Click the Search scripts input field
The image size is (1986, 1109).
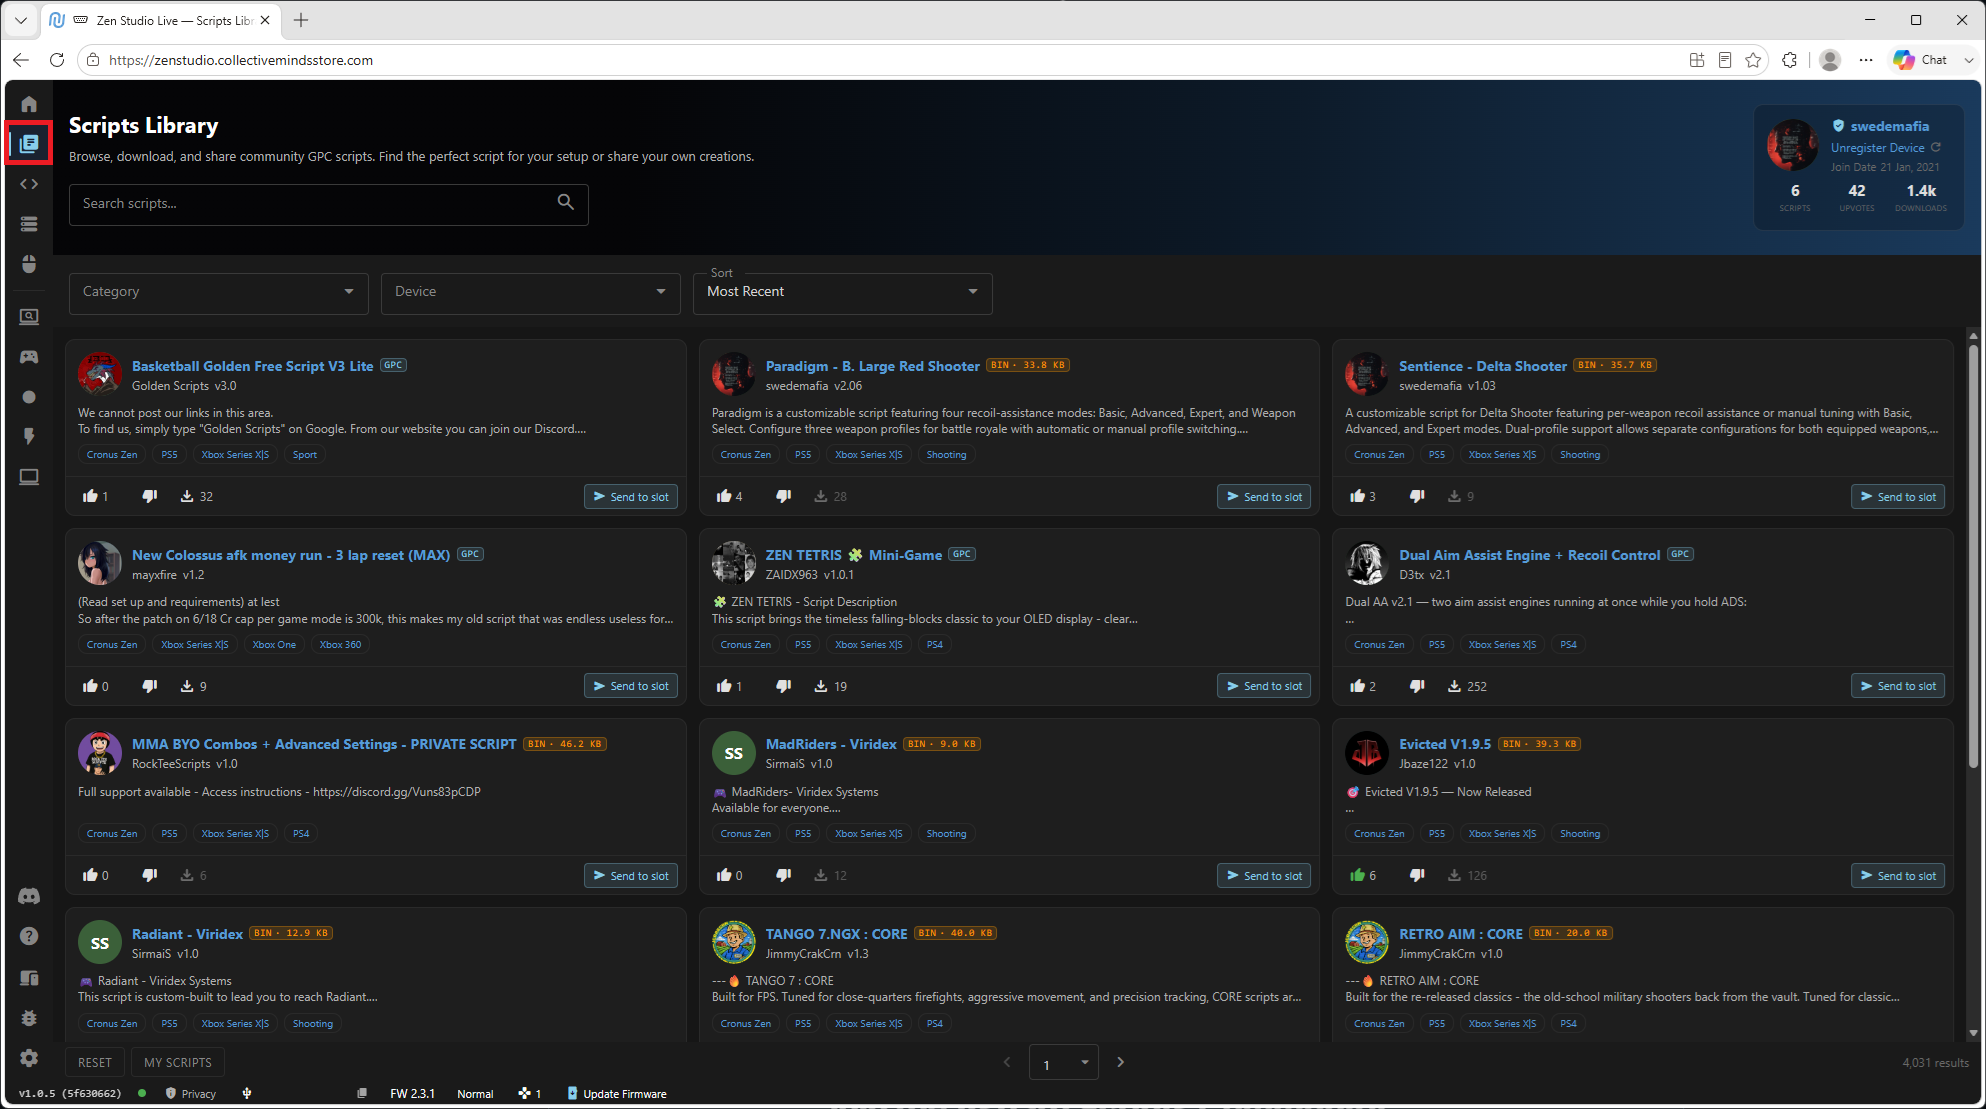pyautogui.click(x=328, y=204)
